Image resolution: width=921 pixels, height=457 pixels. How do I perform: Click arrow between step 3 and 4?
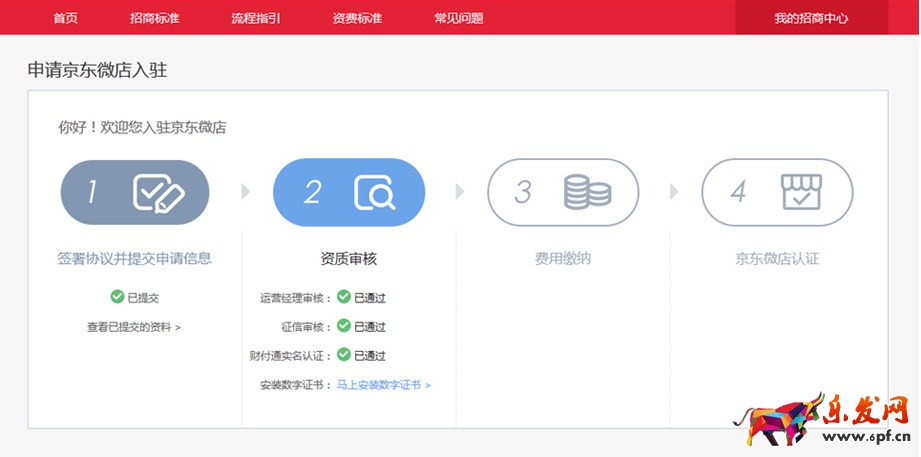674,192
